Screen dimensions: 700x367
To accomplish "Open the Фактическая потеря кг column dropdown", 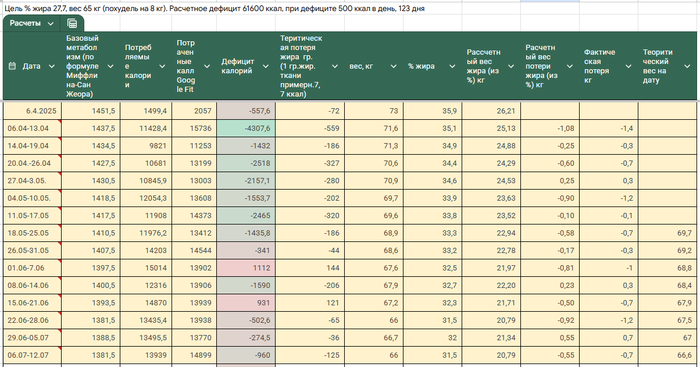I will coord(628,66).
